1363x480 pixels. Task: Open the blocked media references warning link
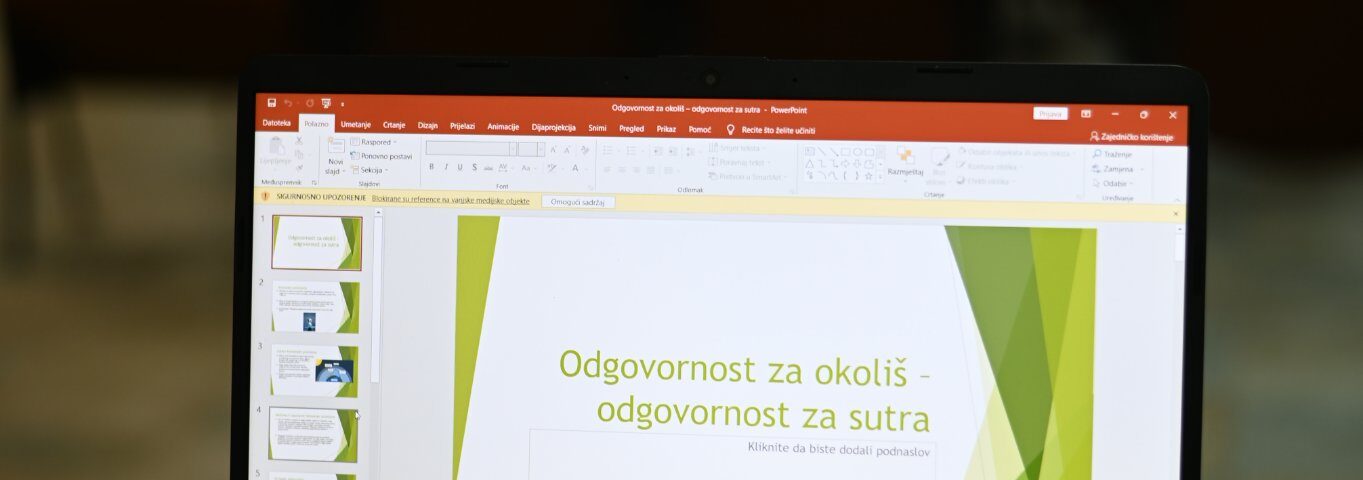tap(450, 200)
